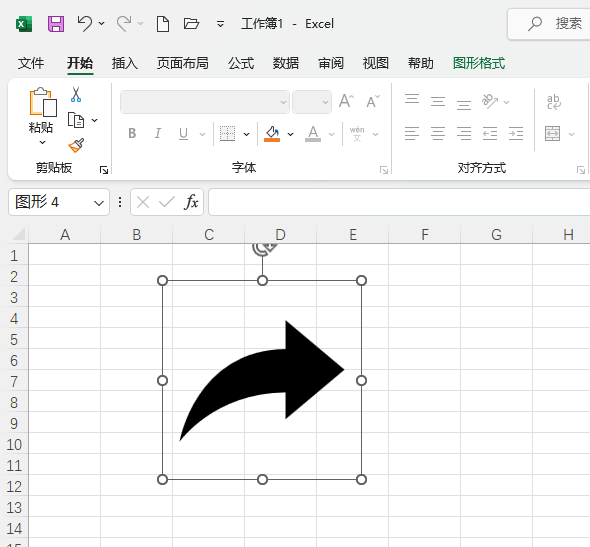This screenshot has height=547, width=590.
Task: Open the 对齐方式 group dialog launcher
Action: [x=581, y=170]
